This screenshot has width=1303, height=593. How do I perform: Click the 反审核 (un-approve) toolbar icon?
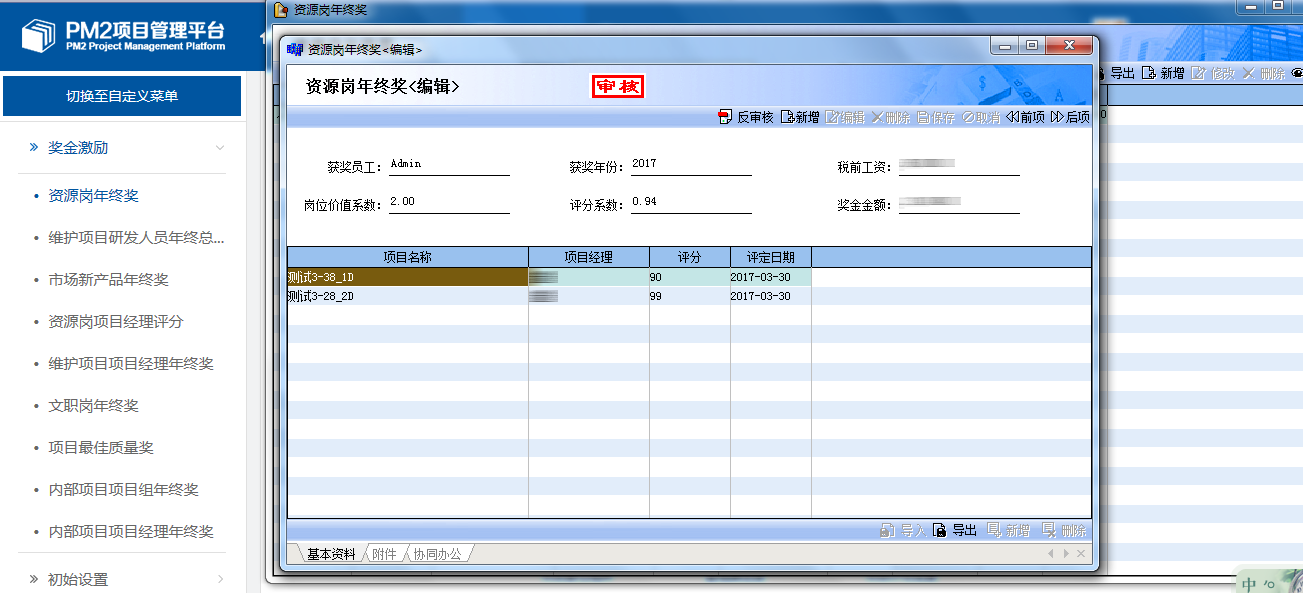tap(746, 117)
